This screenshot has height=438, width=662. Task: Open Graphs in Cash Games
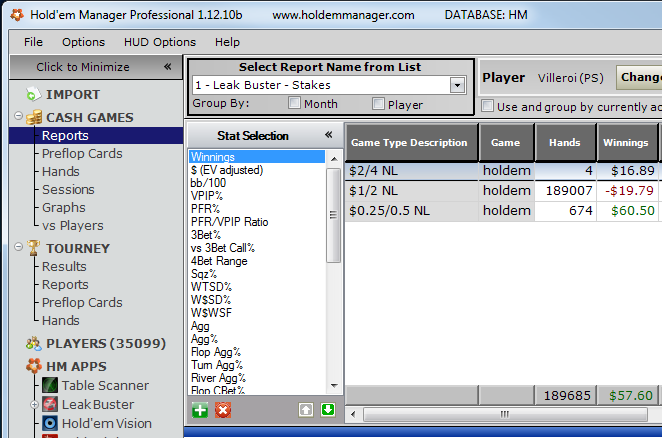tap(63, 207)
